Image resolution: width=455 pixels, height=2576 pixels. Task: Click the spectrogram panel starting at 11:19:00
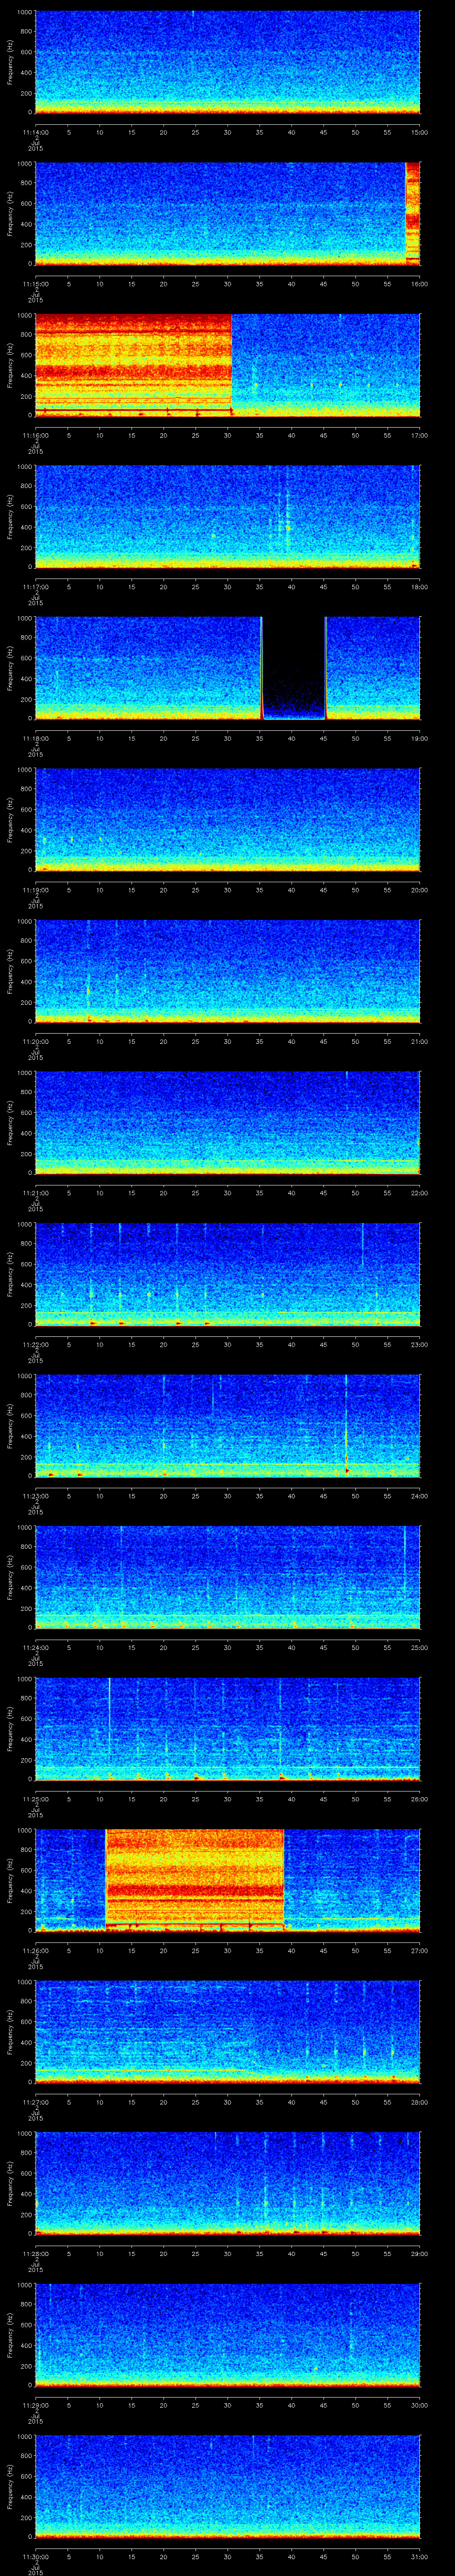pyautogui.click(x=227, y=819)
